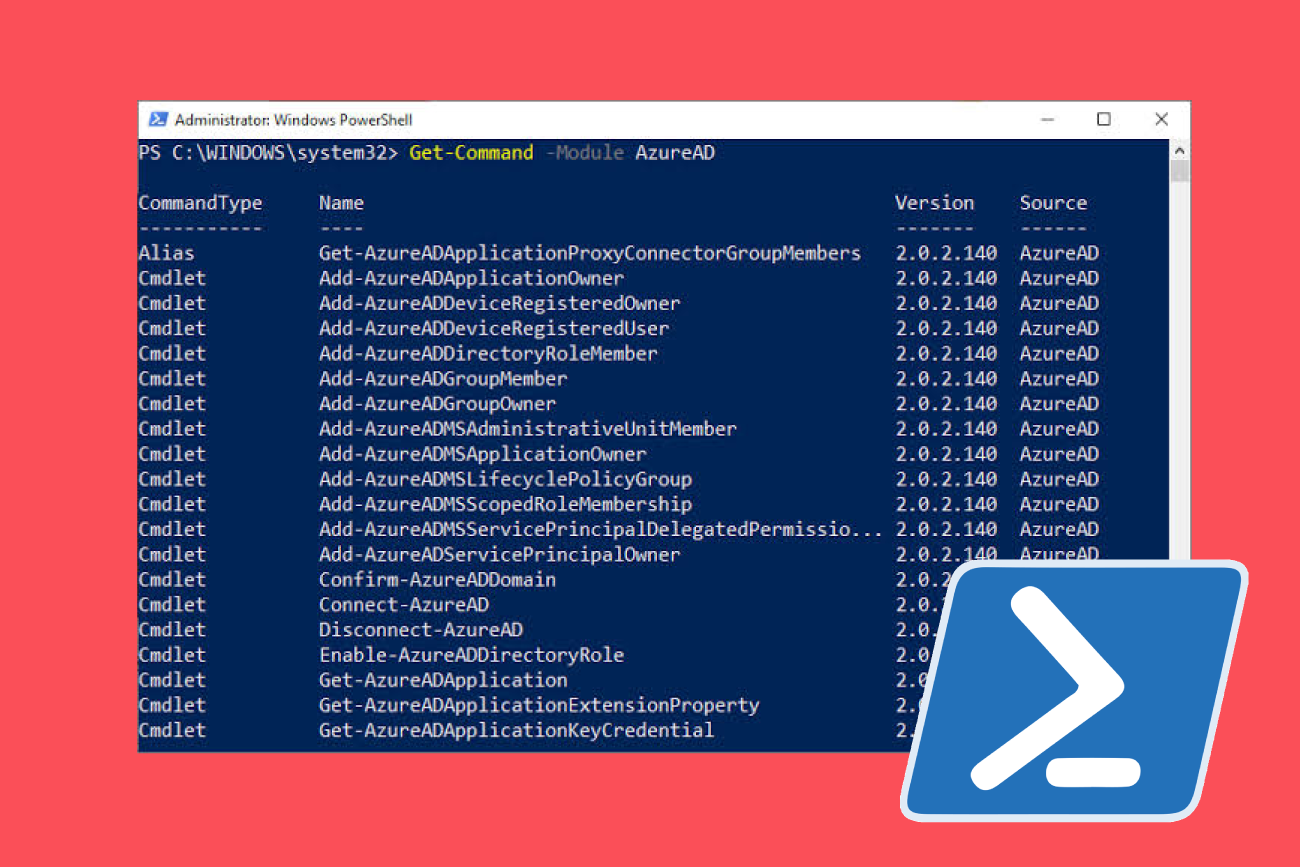Click 'Add-AzureADGroupMember' entry
Viewport: 1300px width, 867px height.
[443, 378]
